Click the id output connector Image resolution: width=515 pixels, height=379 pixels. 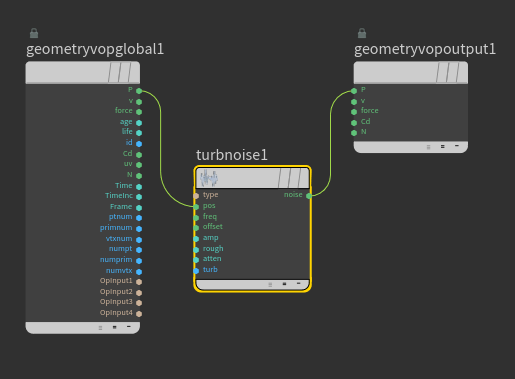139,144
